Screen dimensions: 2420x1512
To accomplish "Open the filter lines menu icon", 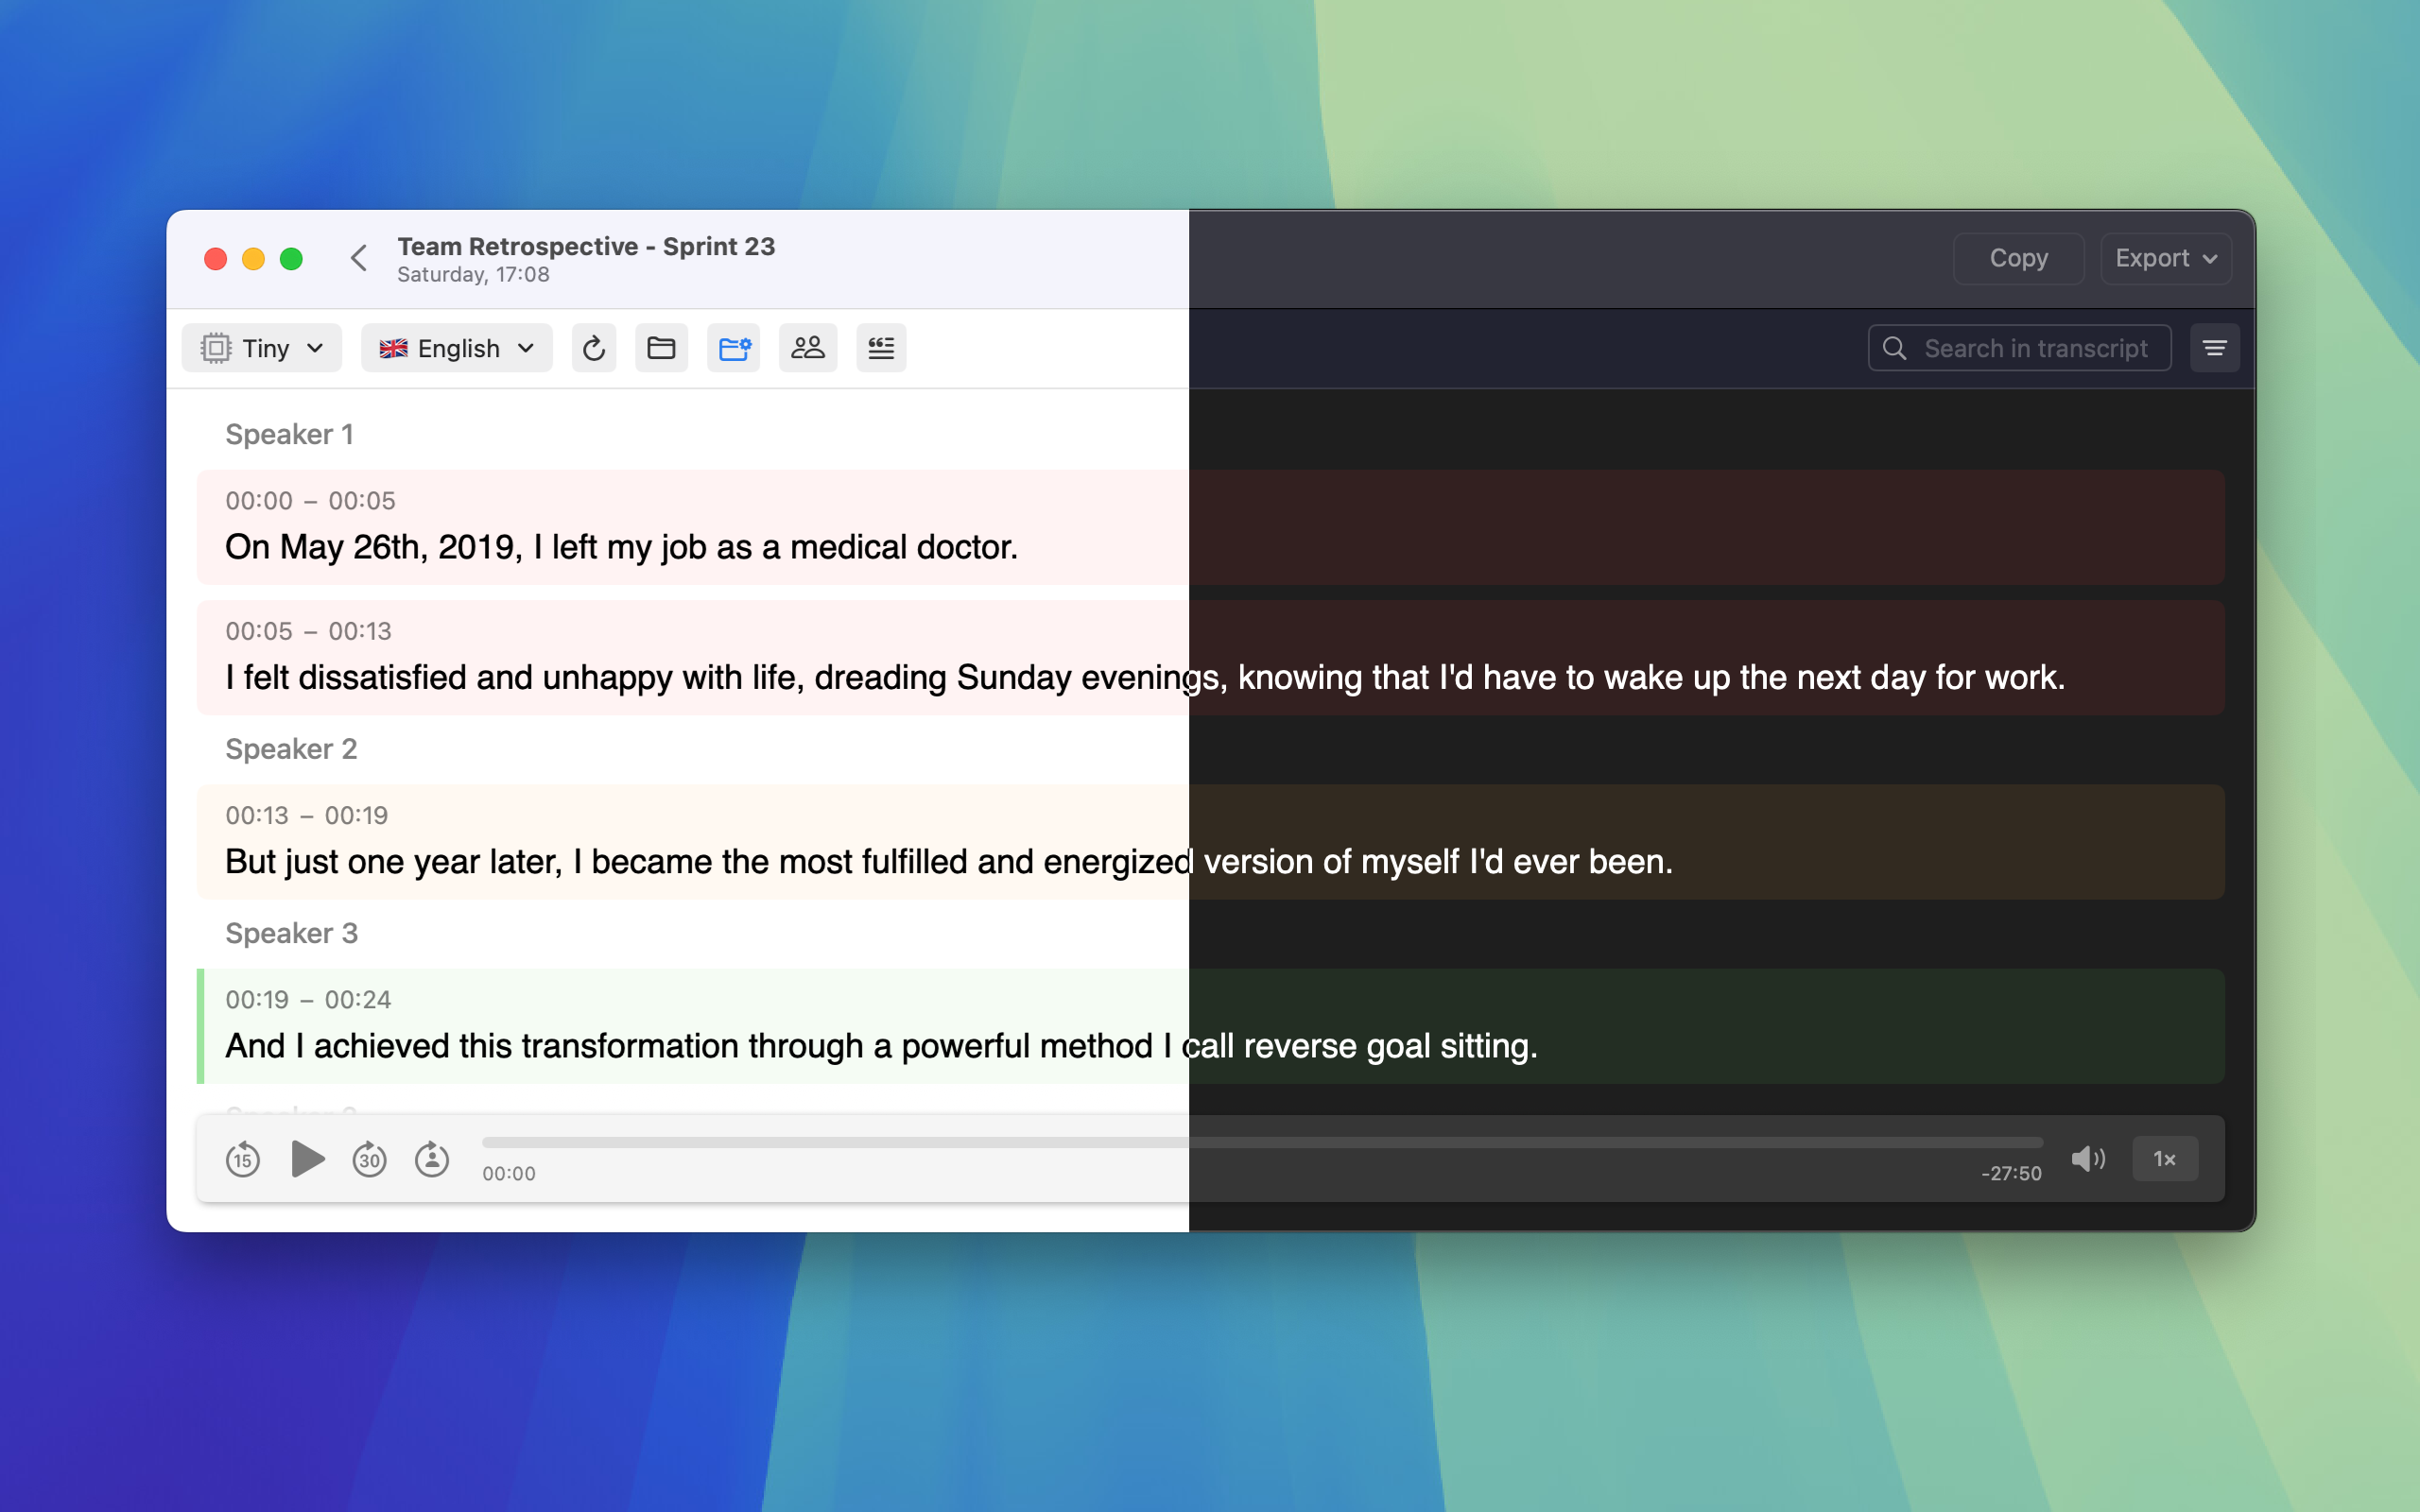I will pyautogui.click(x=2215, y=348).
